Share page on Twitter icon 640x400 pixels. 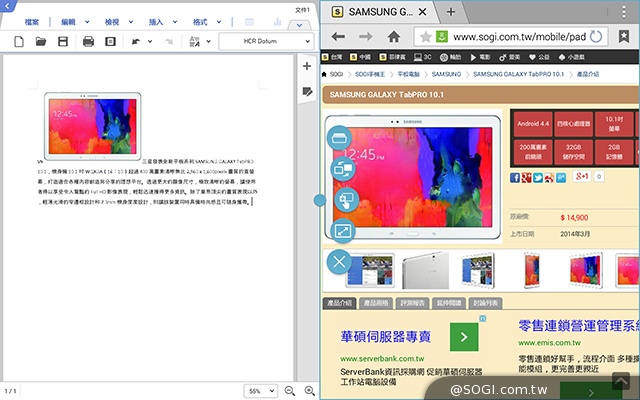point(538,178)
